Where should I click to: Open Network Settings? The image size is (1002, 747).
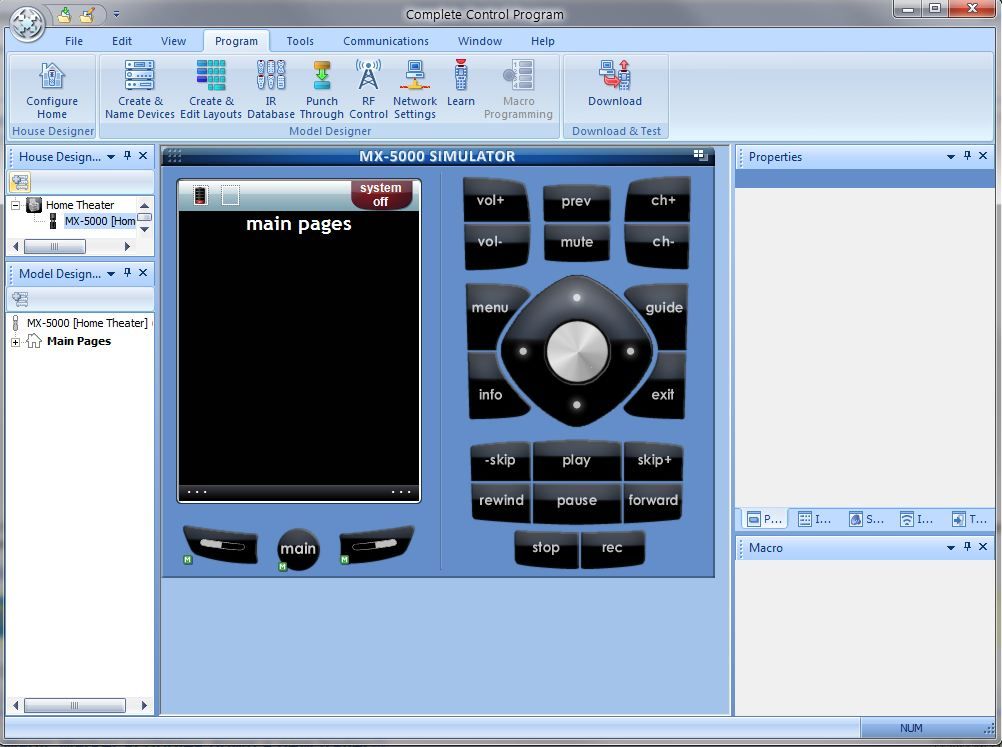[x=415, y=90]
